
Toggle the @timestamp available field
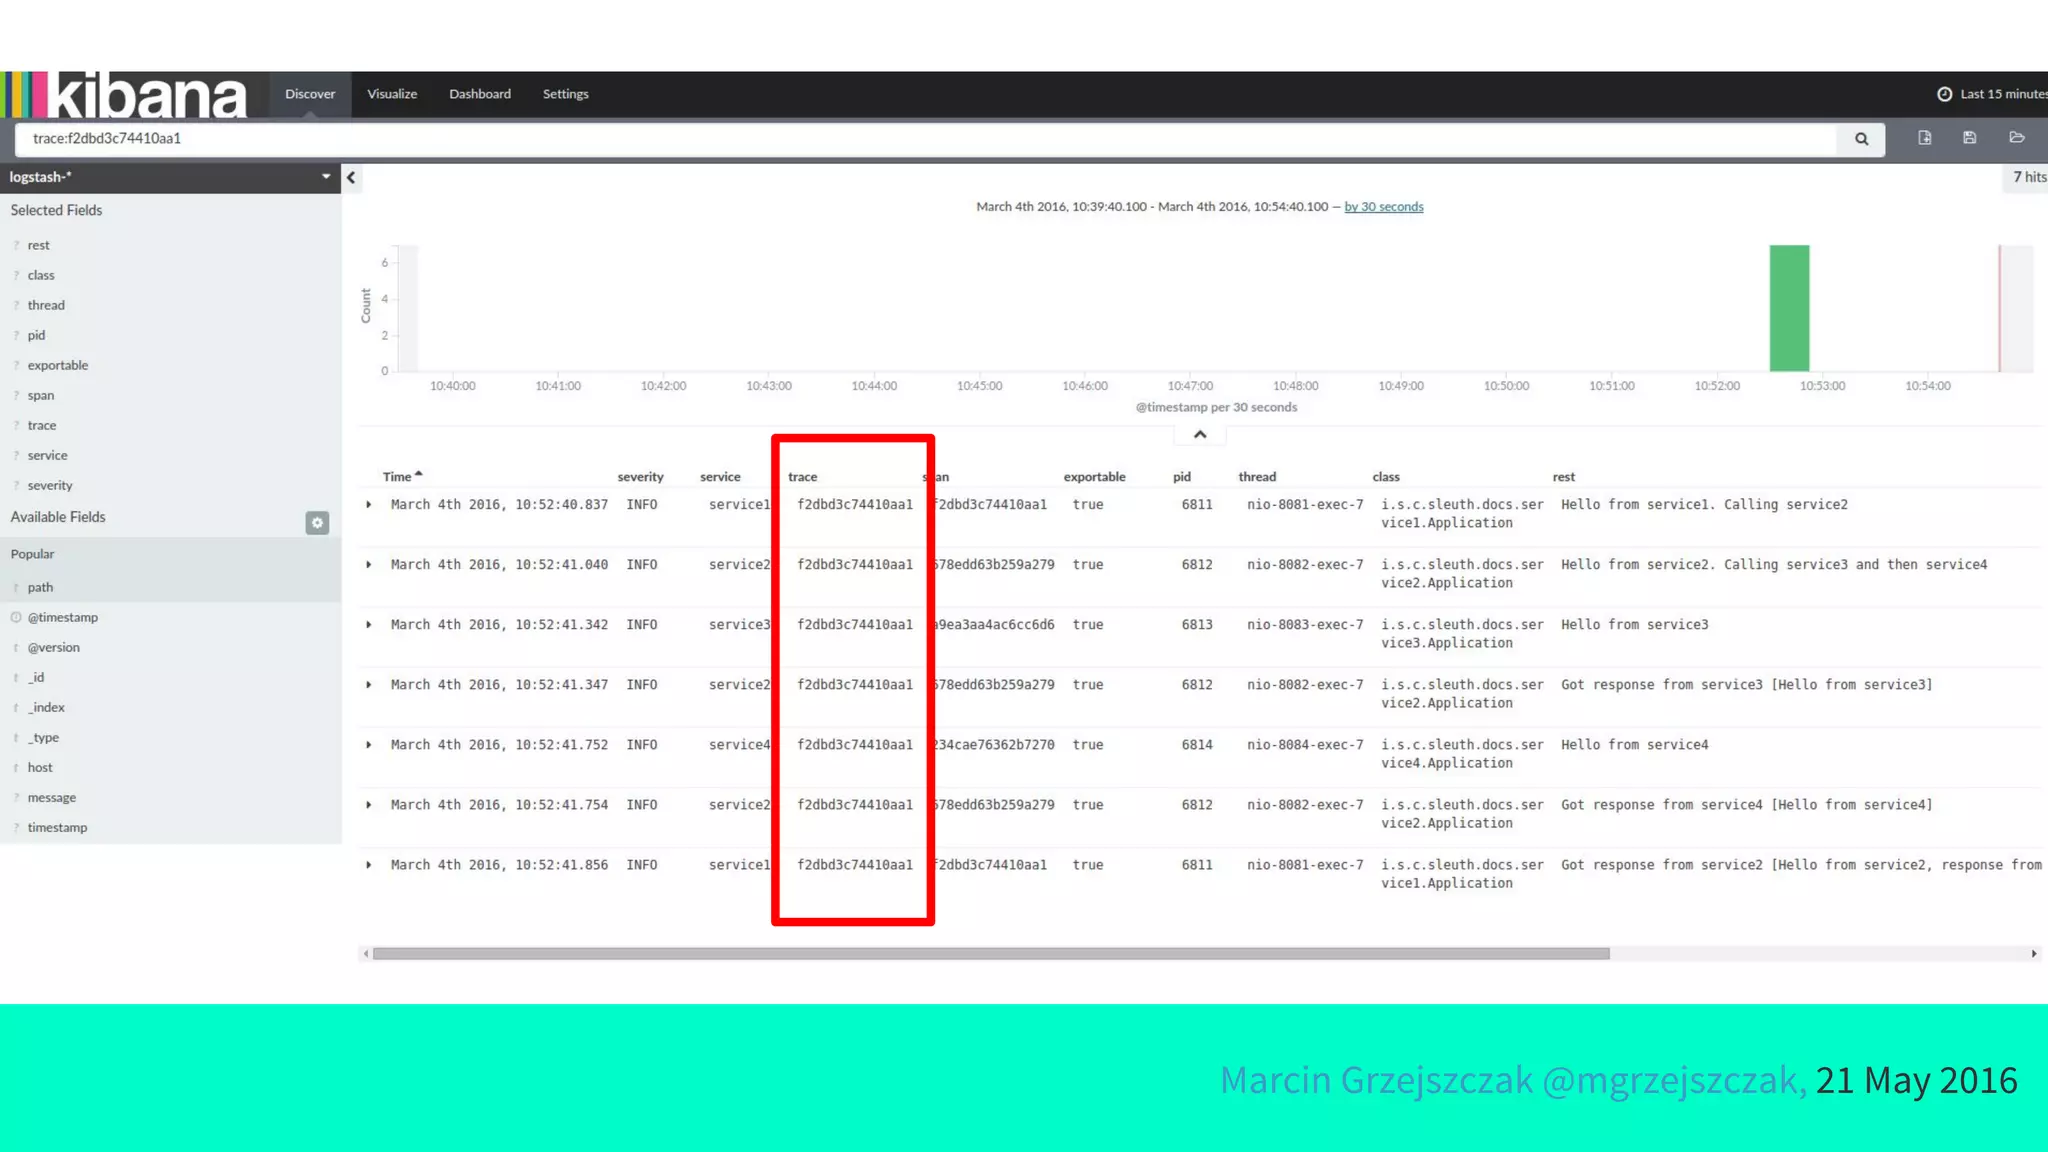coord(63,617)
